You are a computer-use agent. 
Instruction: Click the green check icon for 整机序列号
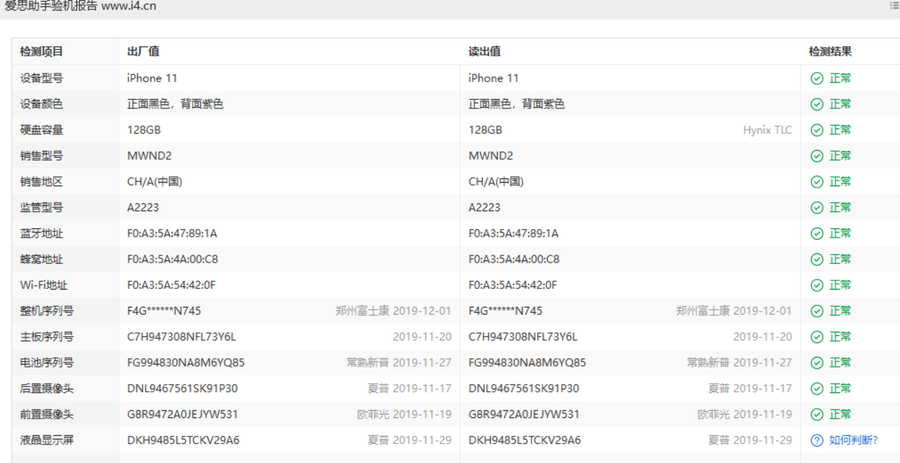[817, 311]
